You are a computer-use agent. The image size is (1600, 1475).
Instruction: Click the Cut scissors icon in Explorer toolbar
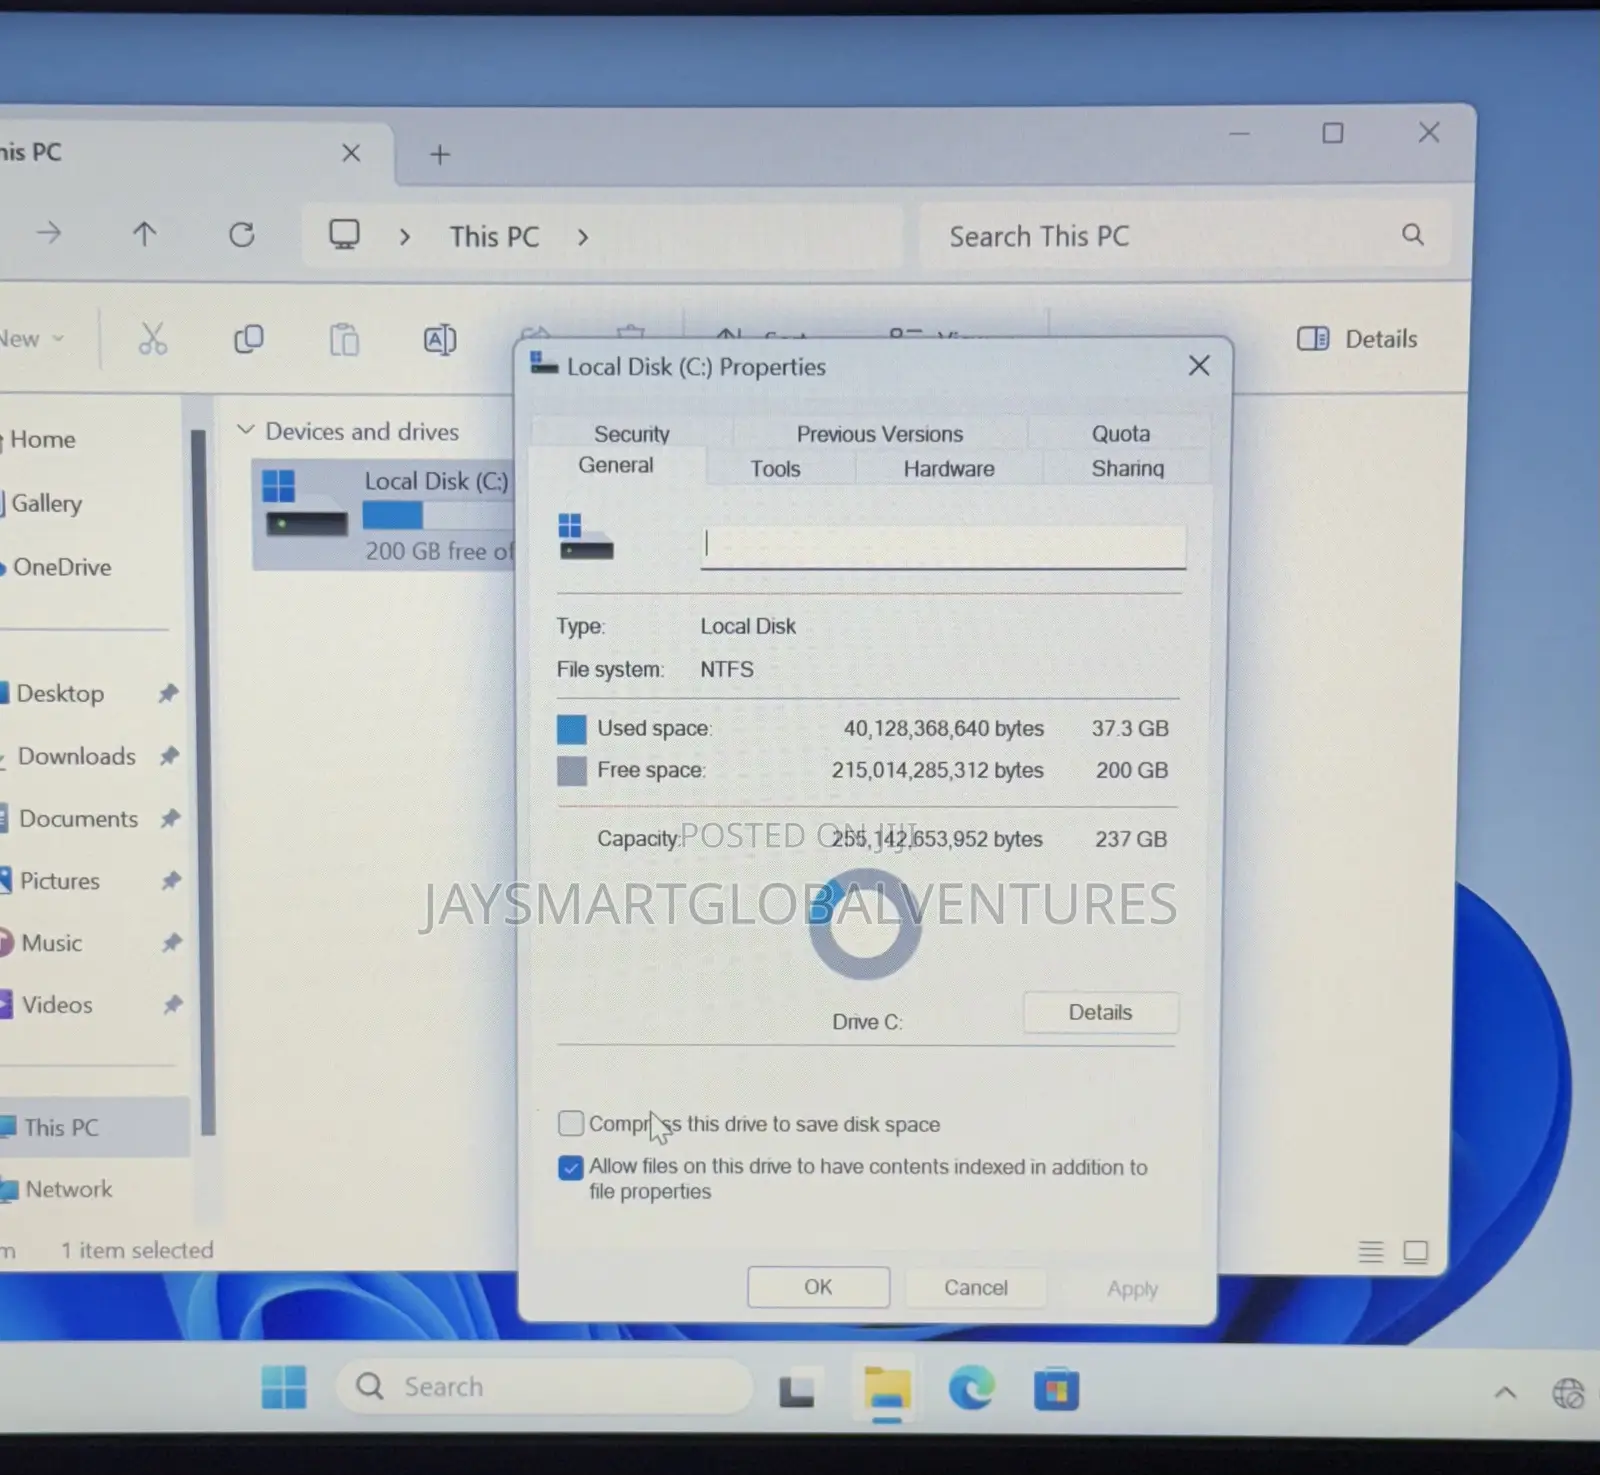[x=153, y=339]
